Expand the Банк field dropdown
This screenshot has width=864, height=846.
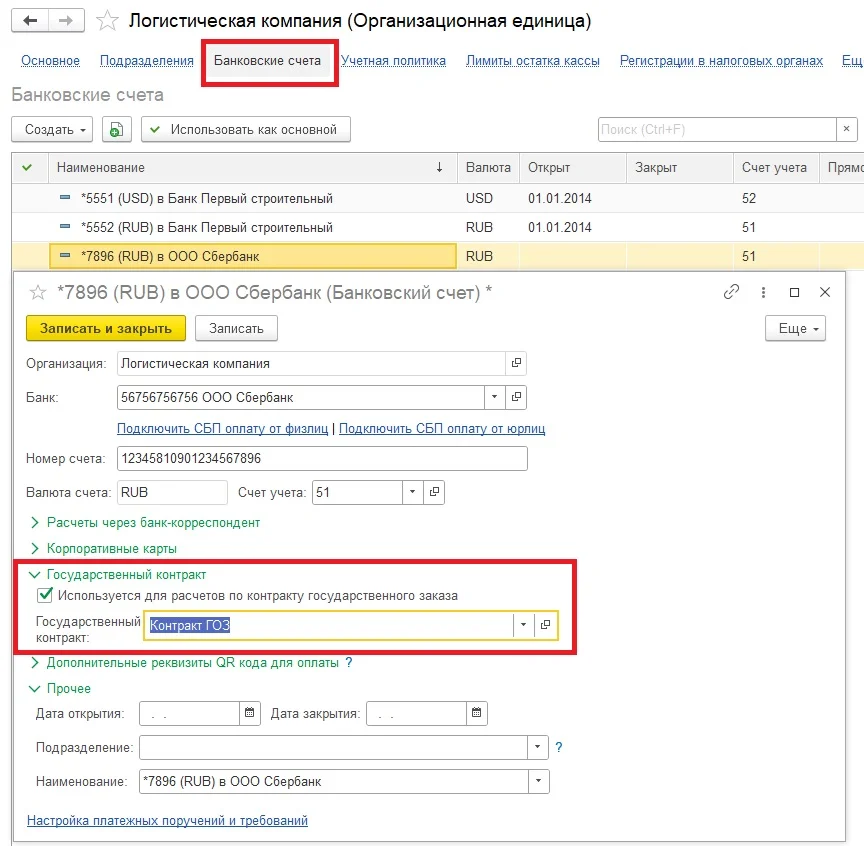(x=494, y=397)
